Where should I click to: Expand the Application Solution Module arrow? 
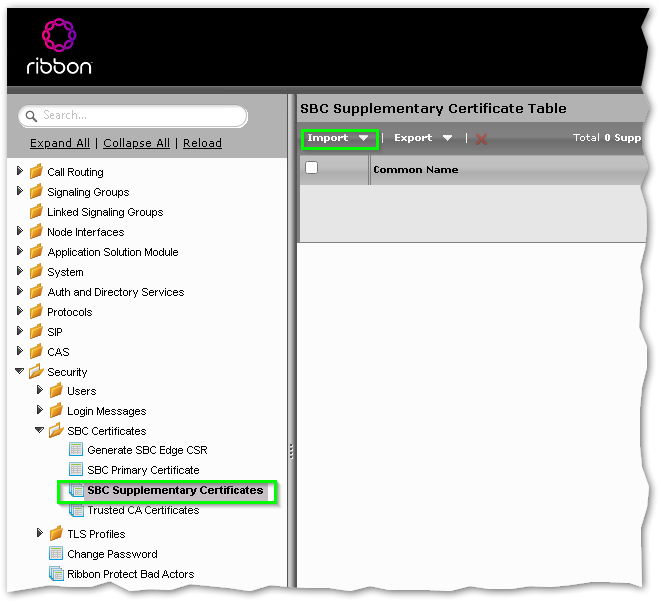pyautogui.click(x=19, y=251)
